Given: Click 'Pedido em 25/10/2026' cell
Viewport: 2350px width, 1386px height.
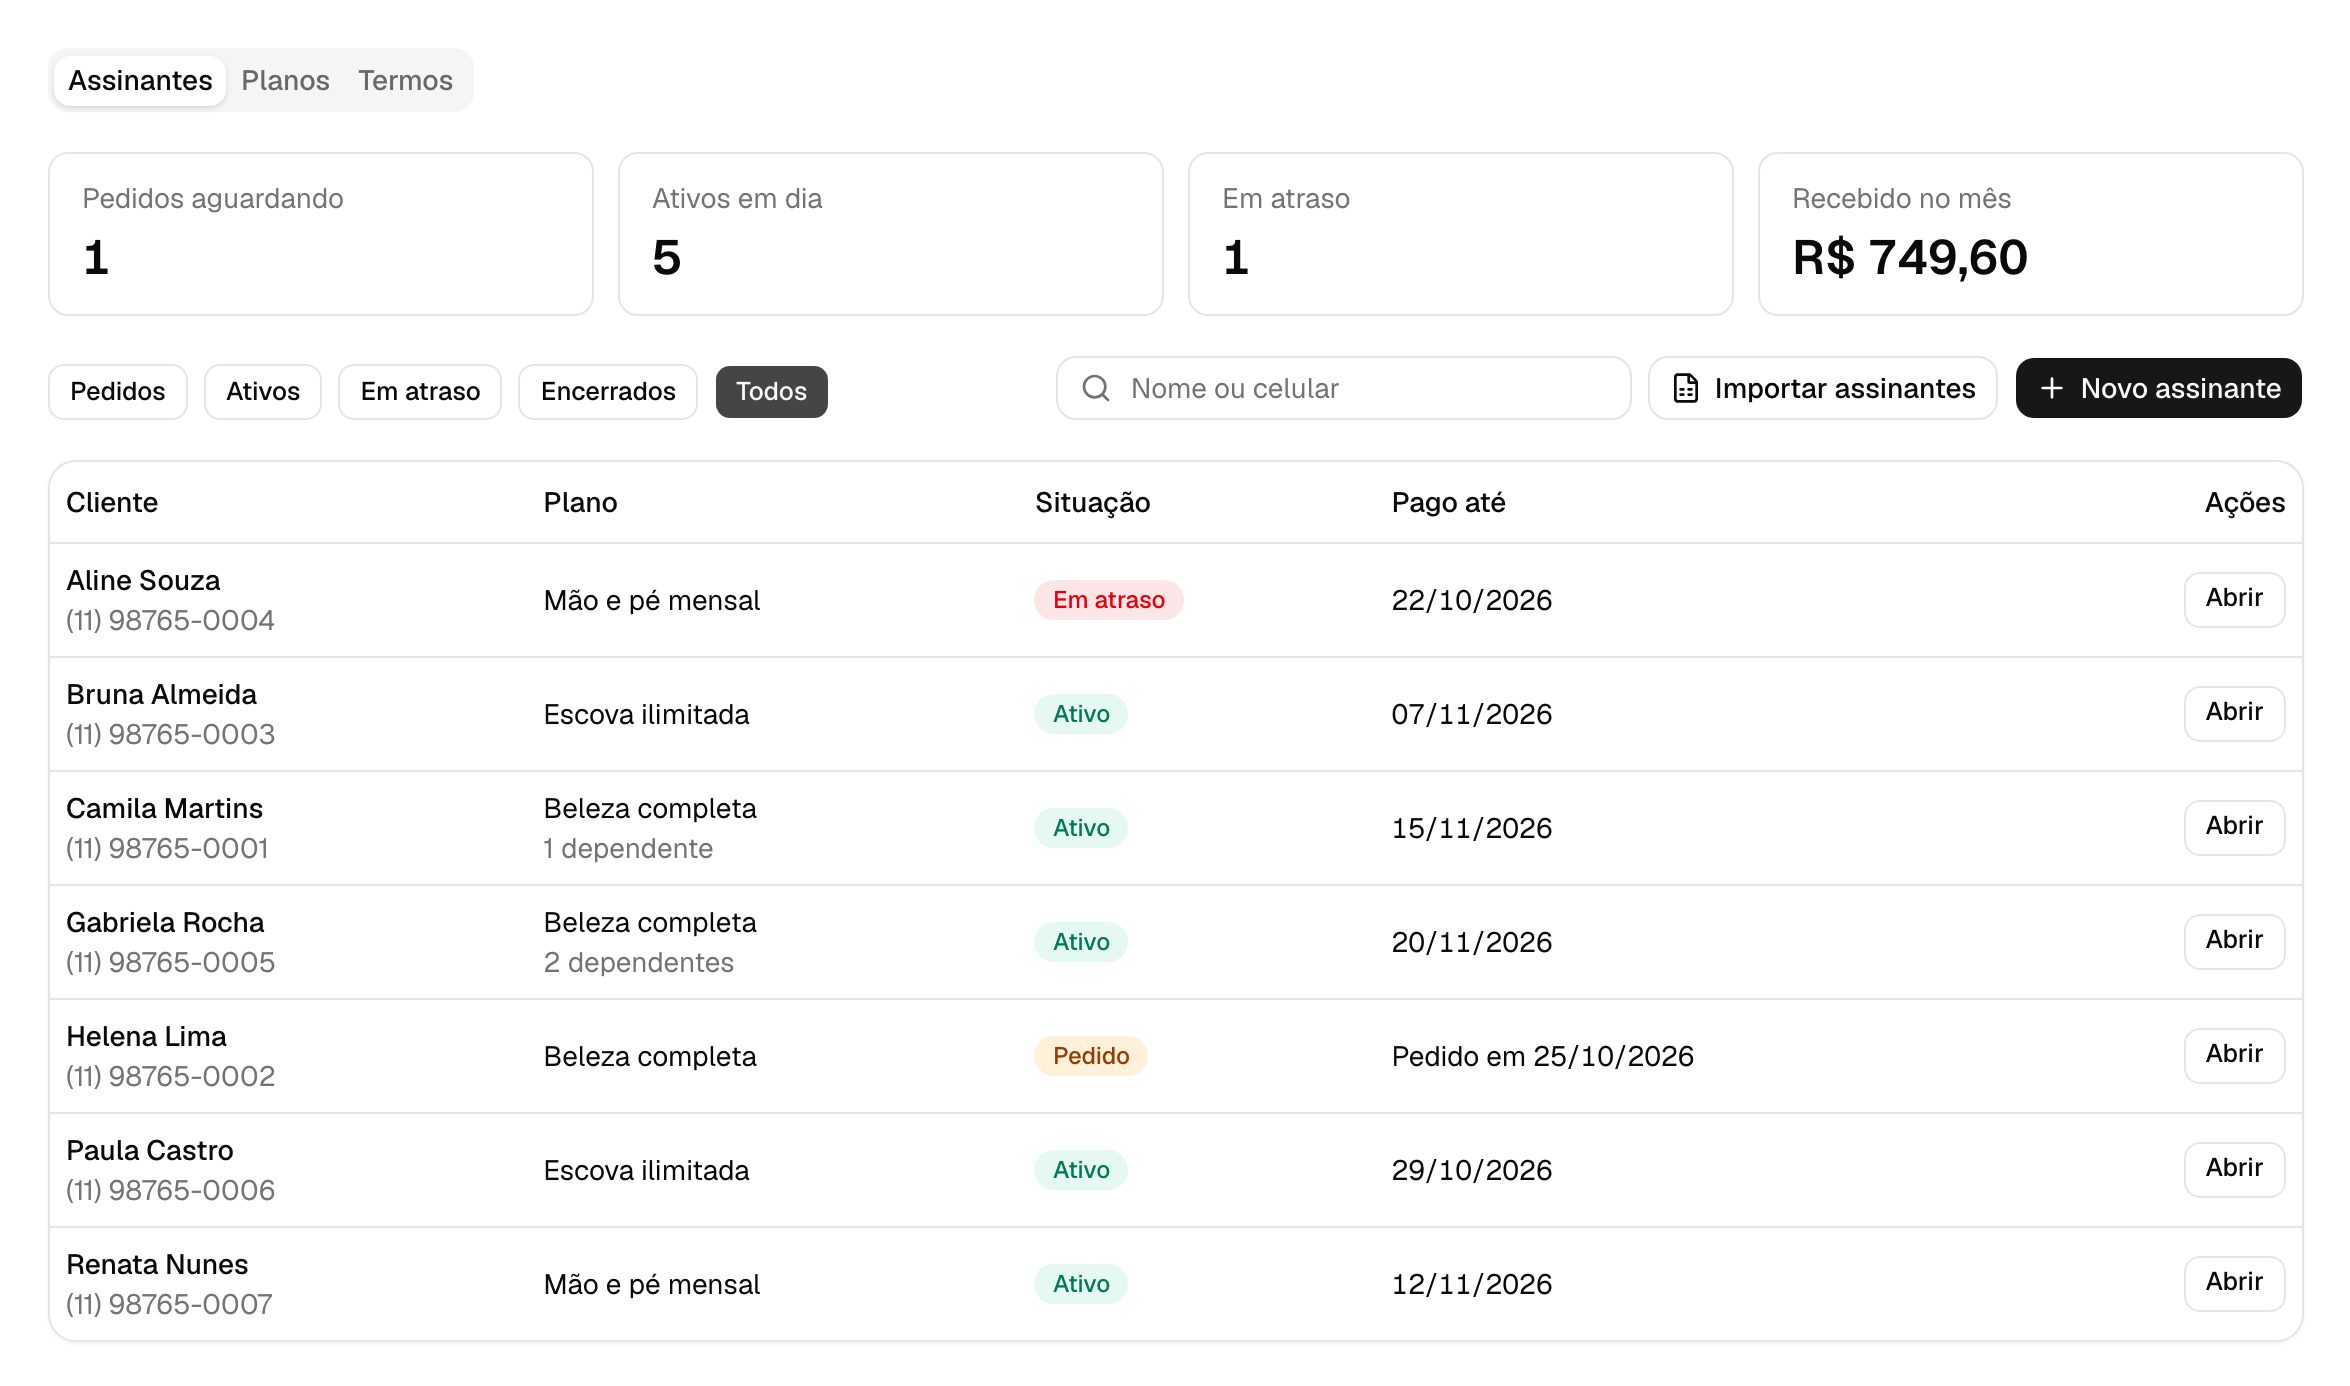Looking at the screenshot, I should click(x=1542, y=1056).
